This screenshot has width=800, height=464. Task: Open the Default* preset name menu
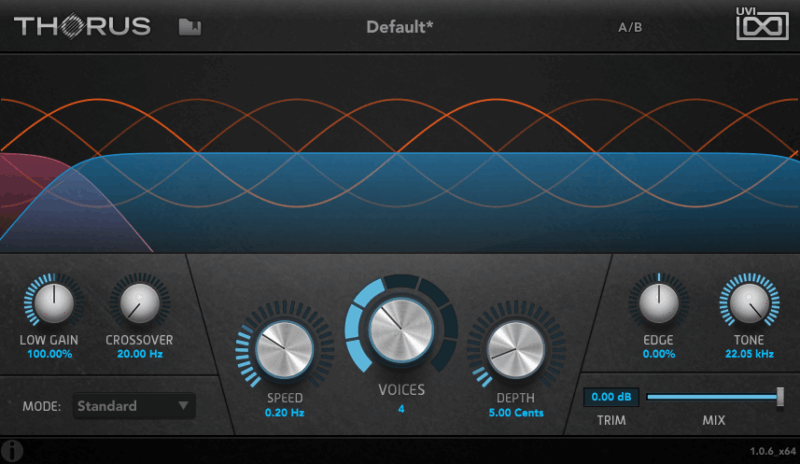400,26
